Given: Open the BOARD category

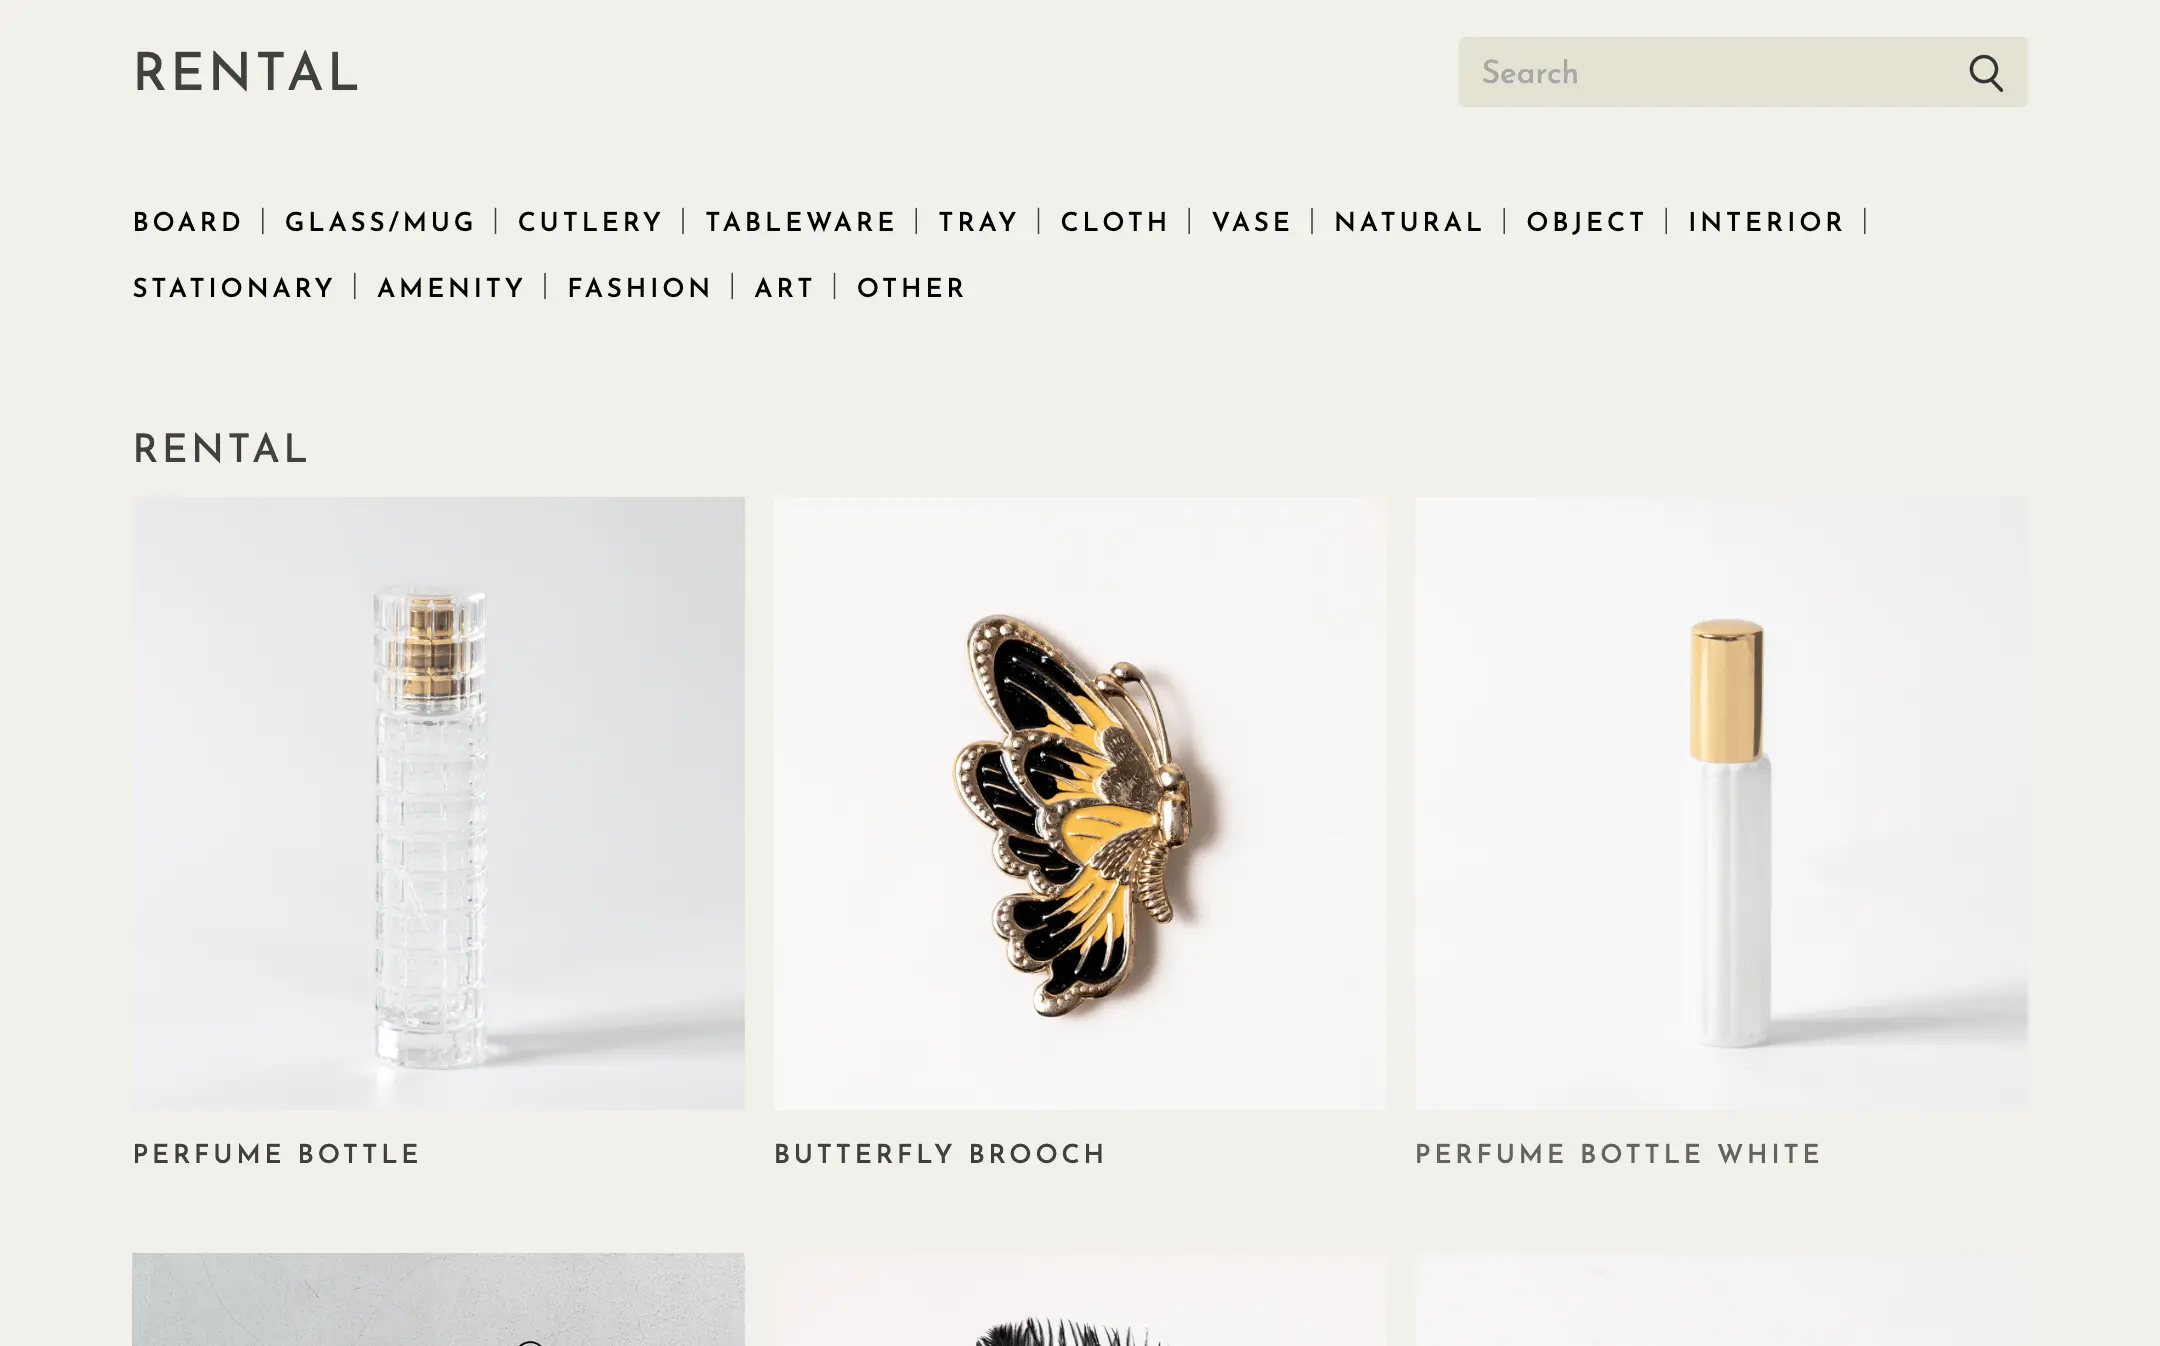Looking at the screenshot, I should pos(188,222).
